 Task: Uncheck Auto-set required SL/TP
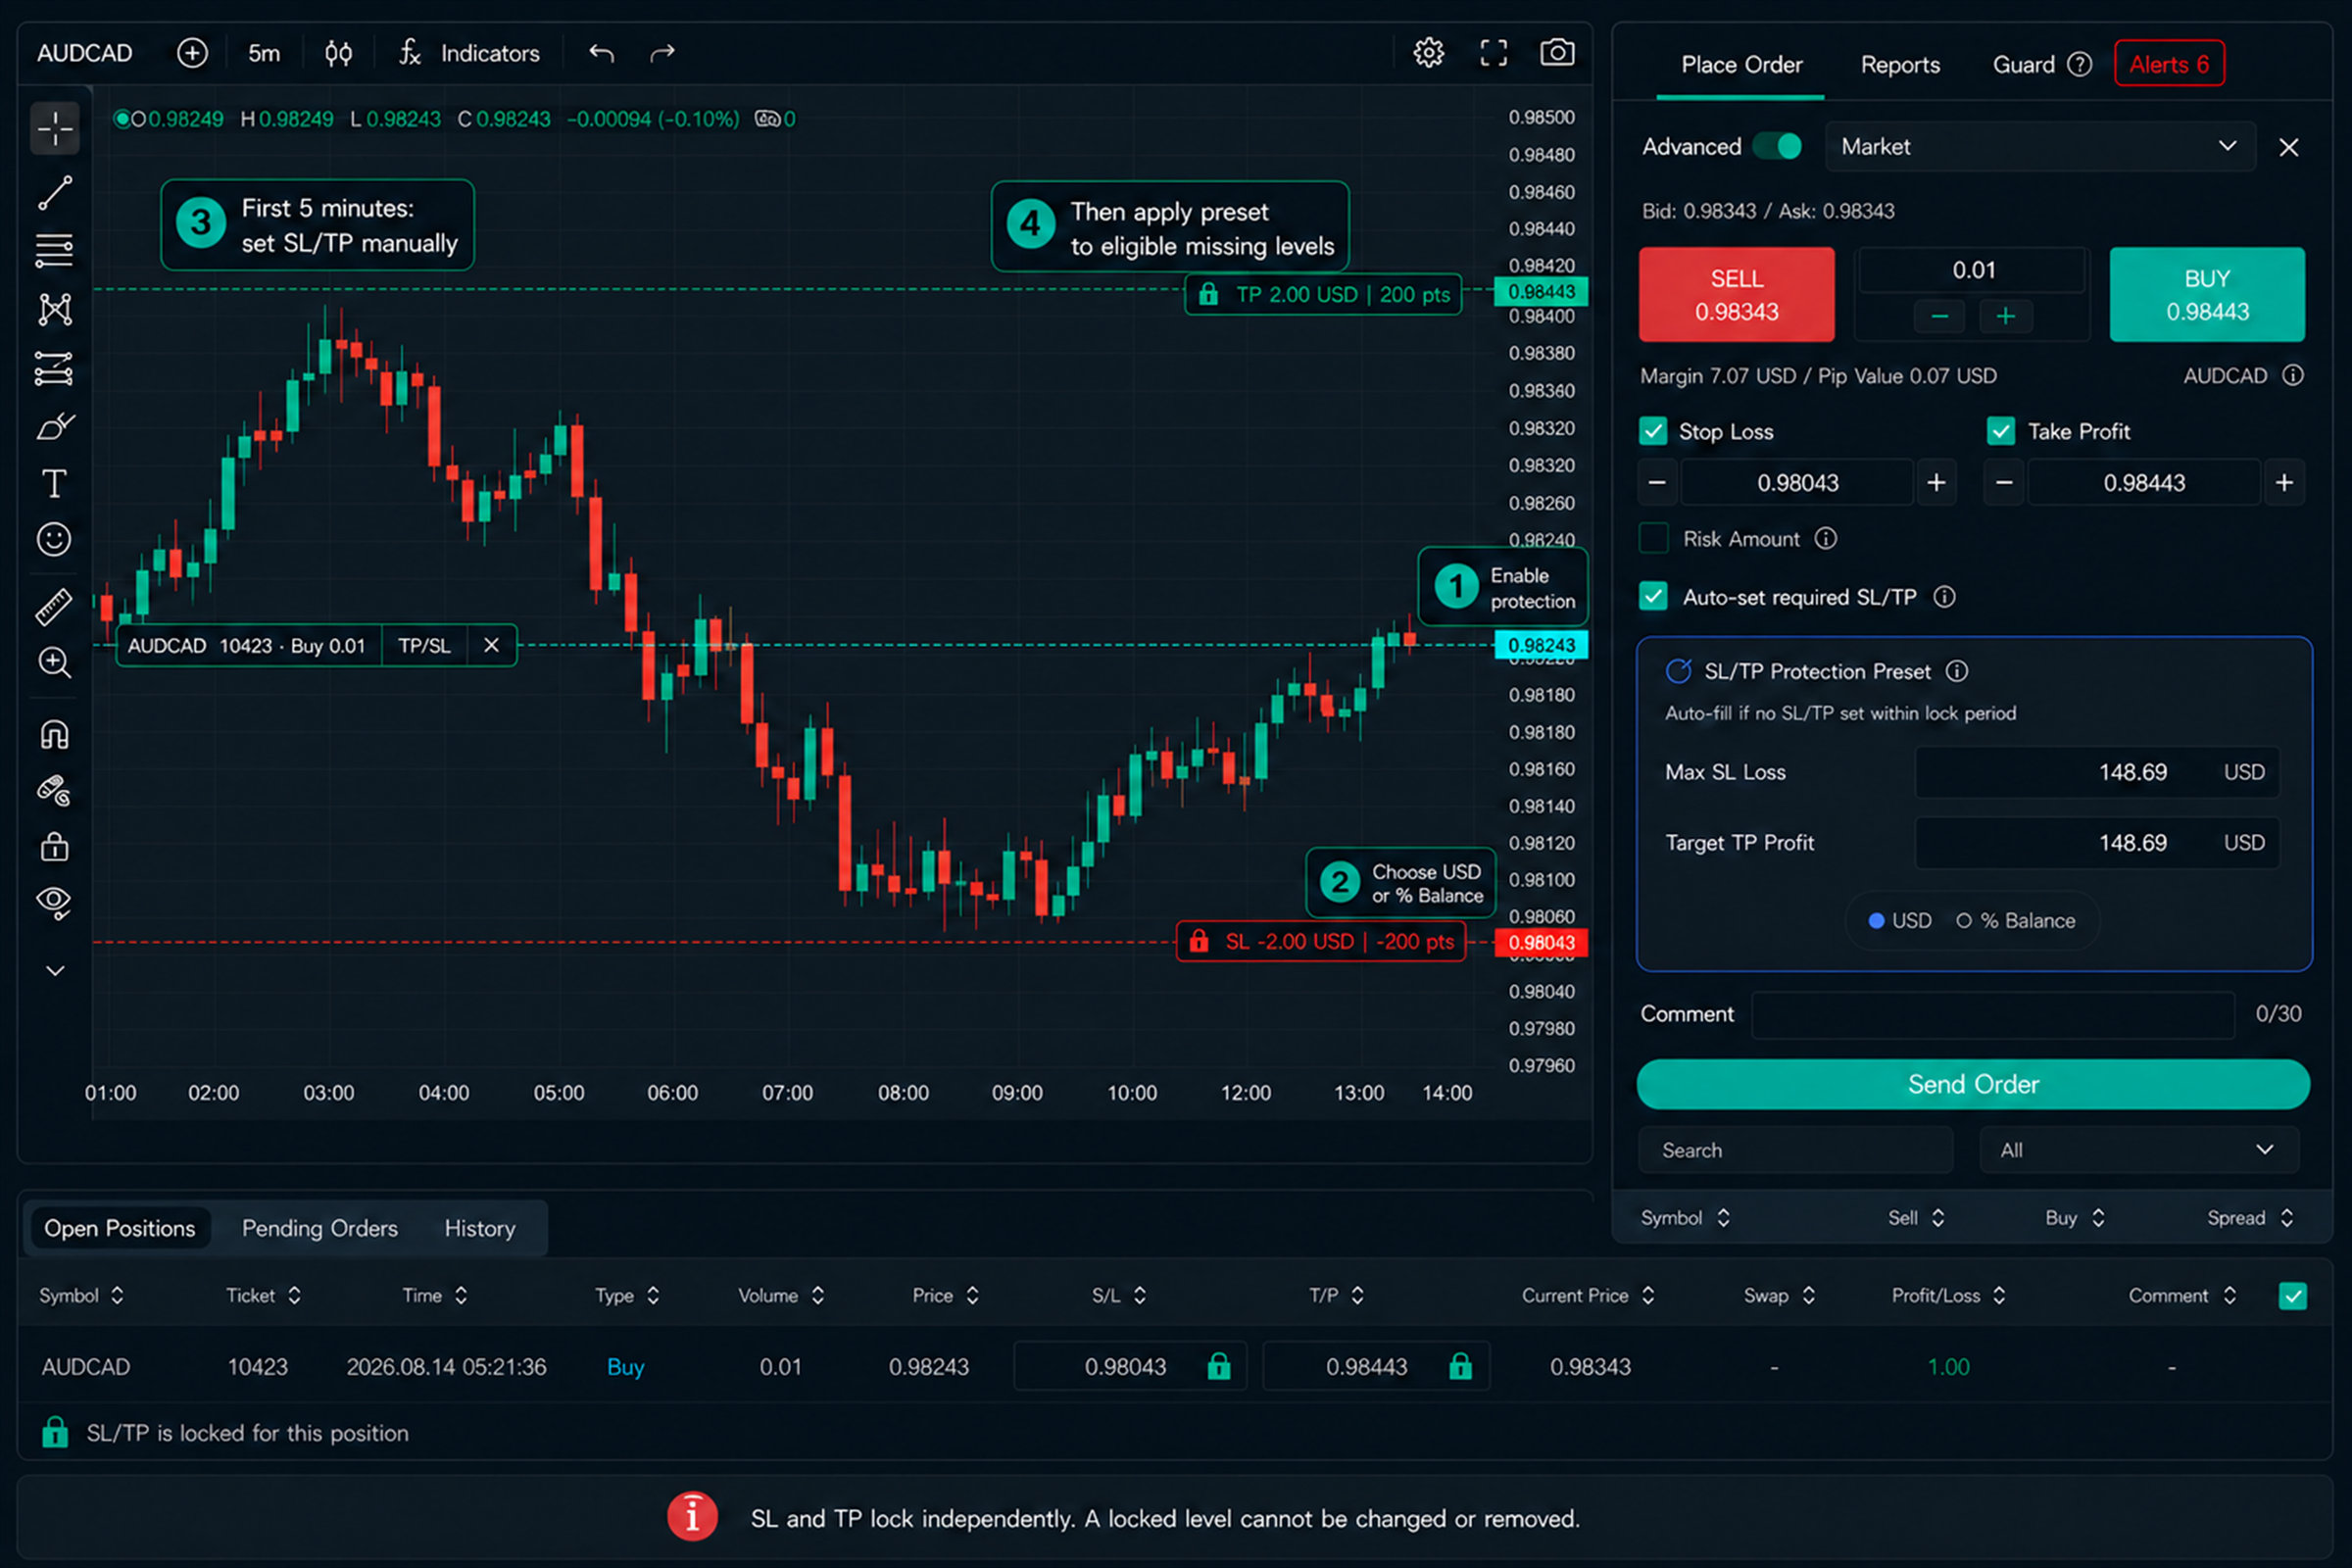pyautogui.click(x=1653, y=596)
